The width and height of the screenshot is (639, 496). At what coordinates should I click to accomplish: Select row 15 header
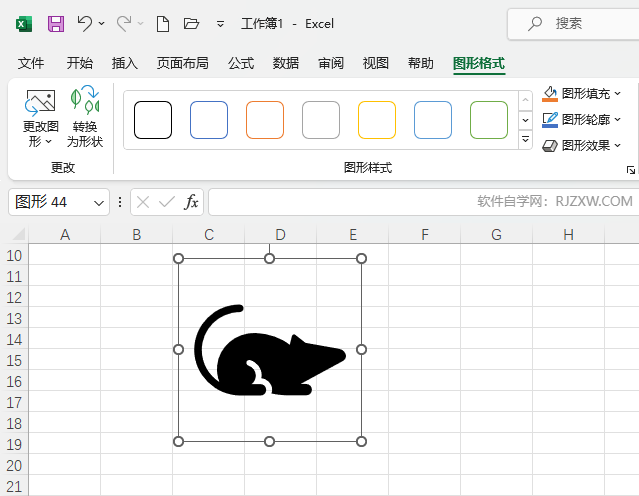(14, 361)
